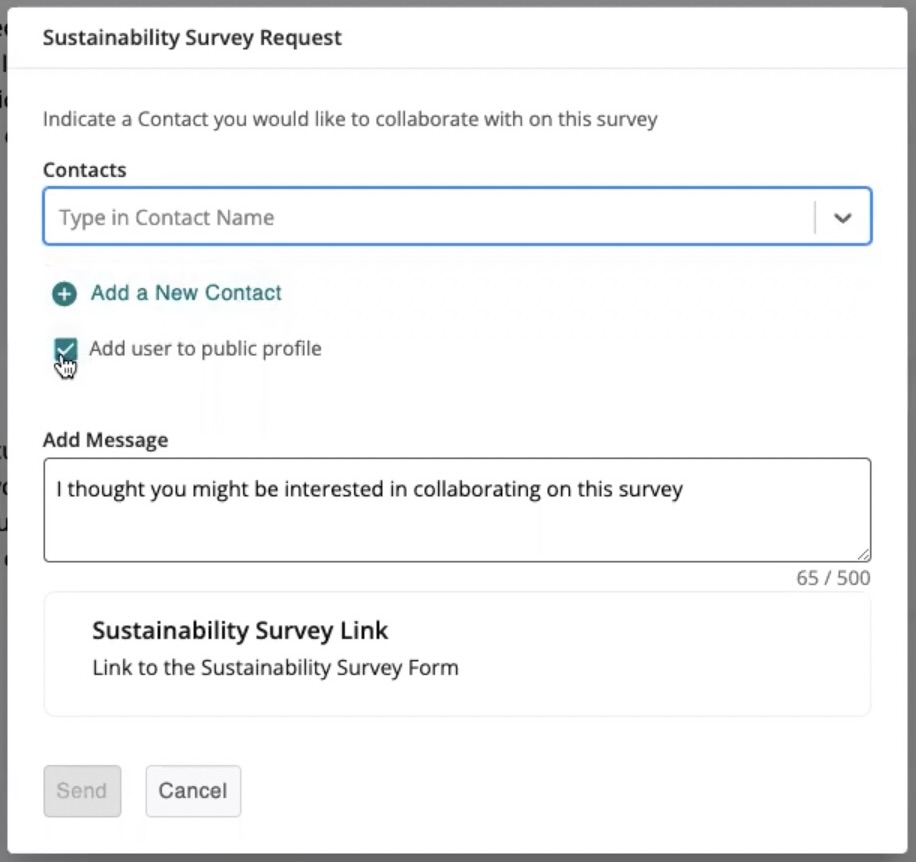Place cursor after the word survey in message
Screen dimensions: 916x862
click(685, 490)
